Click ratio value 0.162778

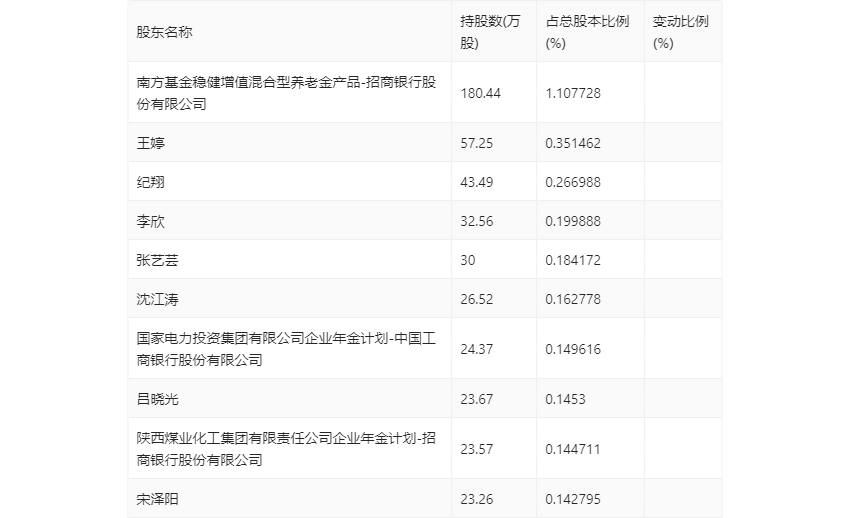pyautogui.click(x=573, y=299)
